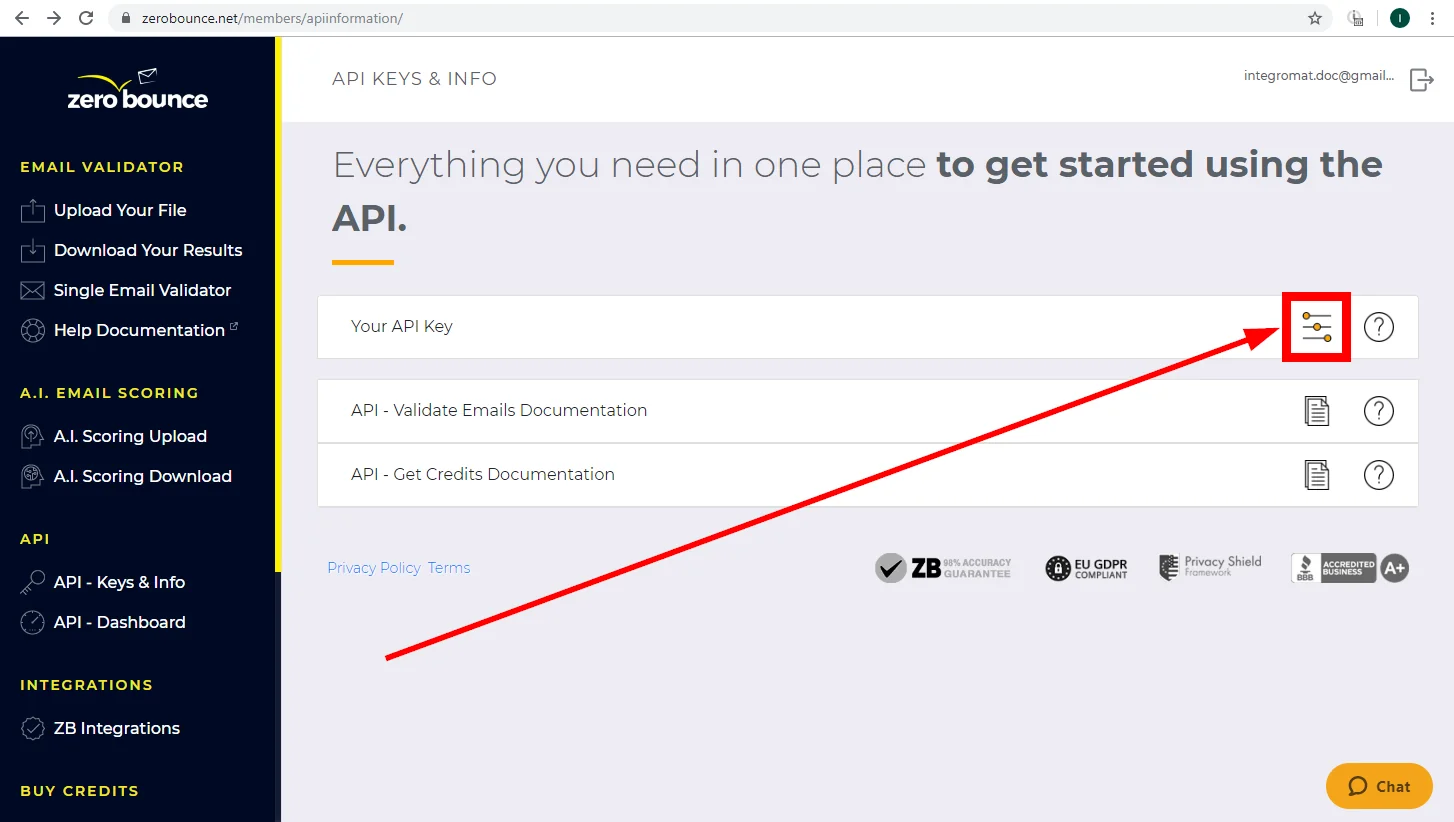The image size is (1454, 822).
Task: Open Download Your Results in sidebar
Action: 148,250
